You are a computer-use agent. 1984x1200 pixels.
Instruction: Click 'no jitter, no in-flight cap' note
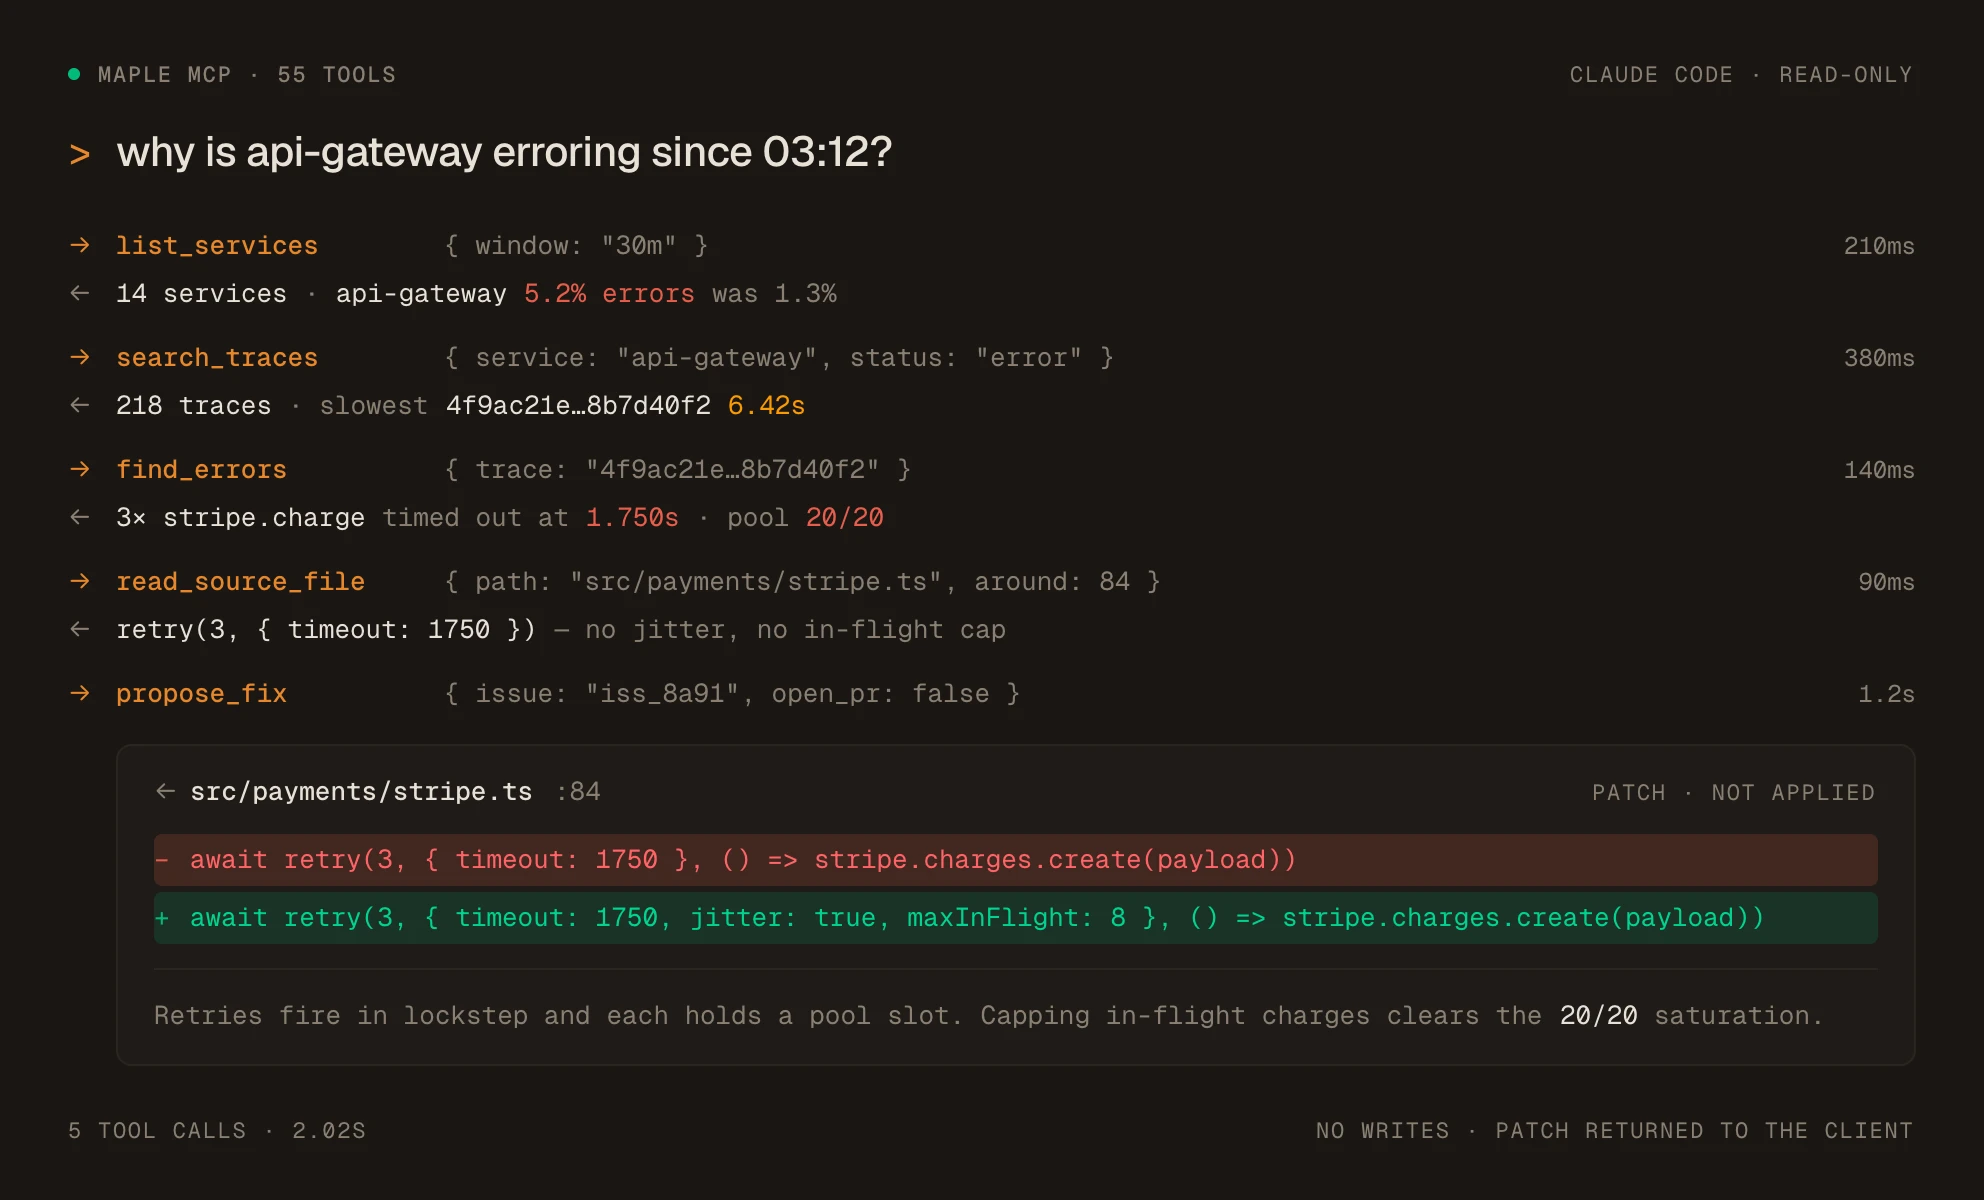[x=795, y=630]
